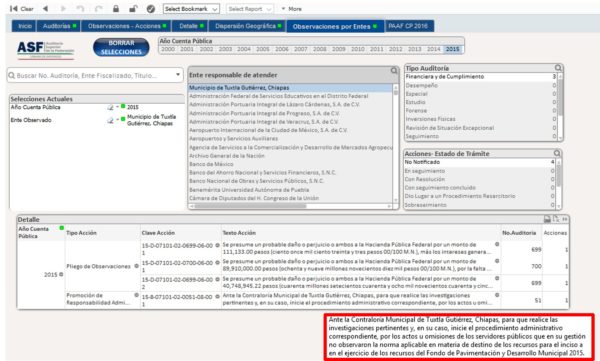
Task: Switch to Dispersión Geográfica tab
Action: point(248,26)
